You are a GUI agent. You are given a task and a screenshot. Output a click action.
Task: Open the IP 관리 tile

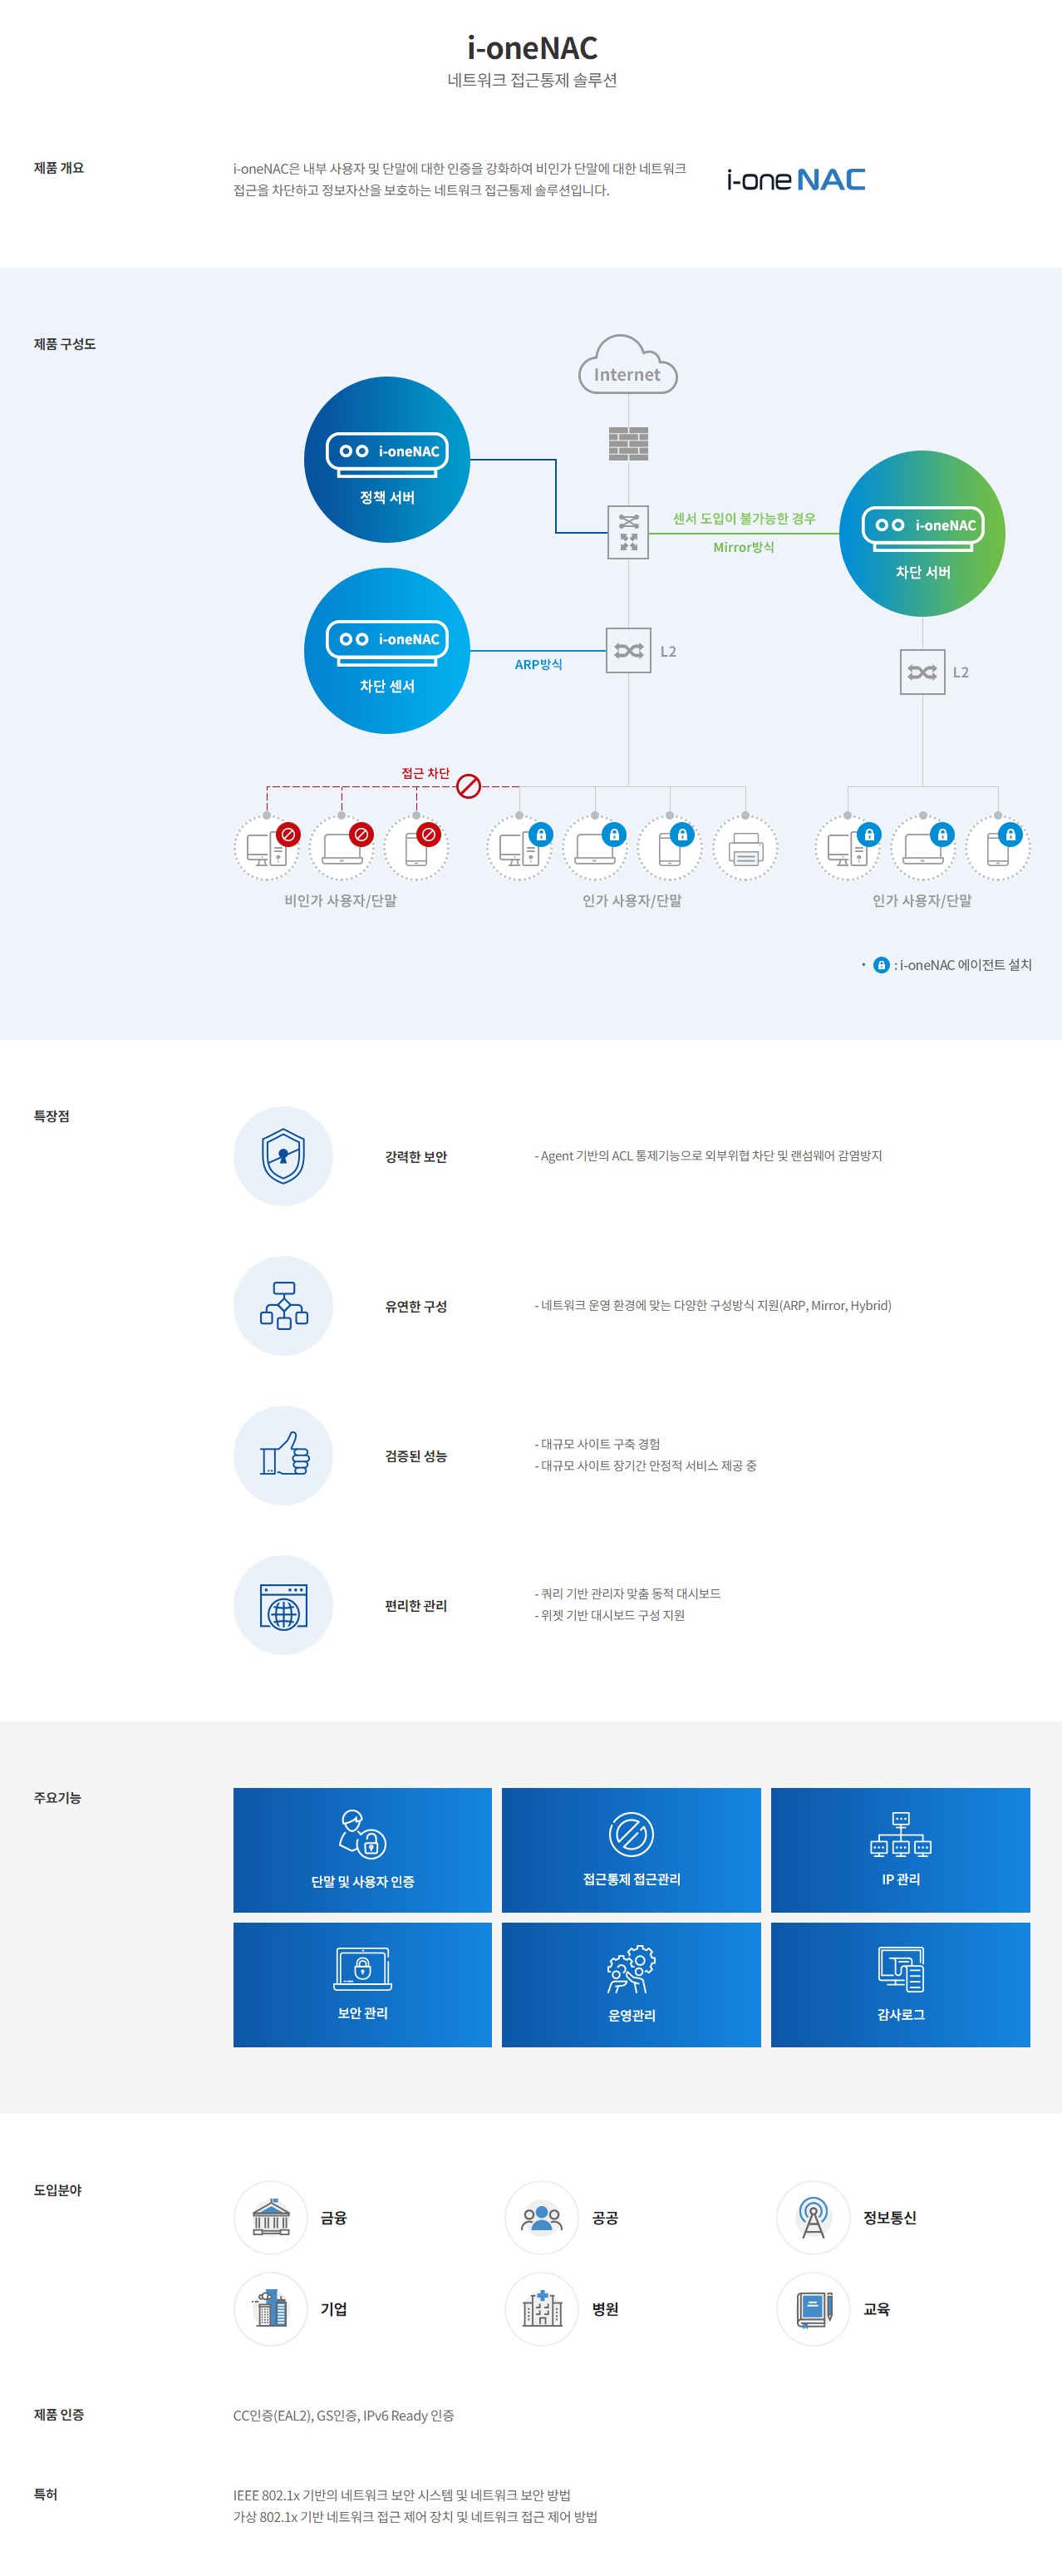900,1850
